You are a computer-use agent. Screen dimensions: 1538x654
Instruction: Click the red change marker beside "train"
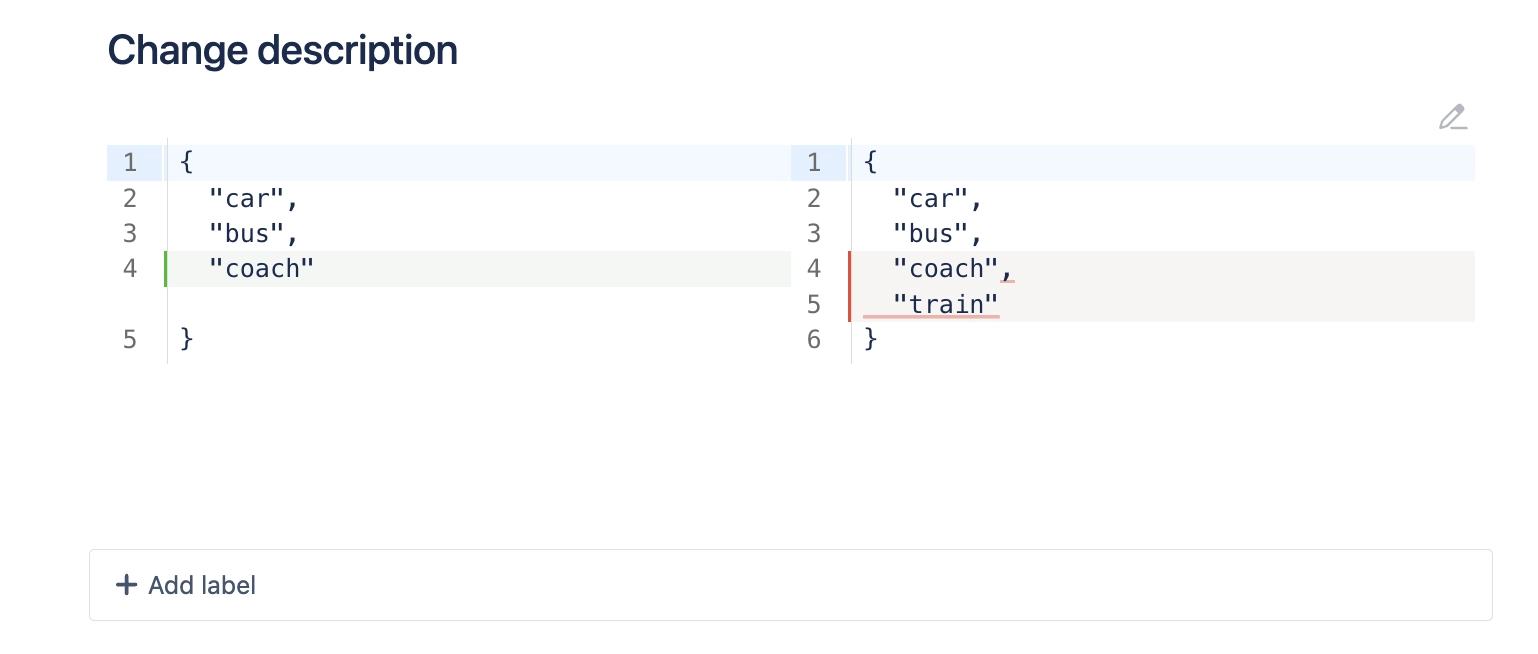(849, 305)
